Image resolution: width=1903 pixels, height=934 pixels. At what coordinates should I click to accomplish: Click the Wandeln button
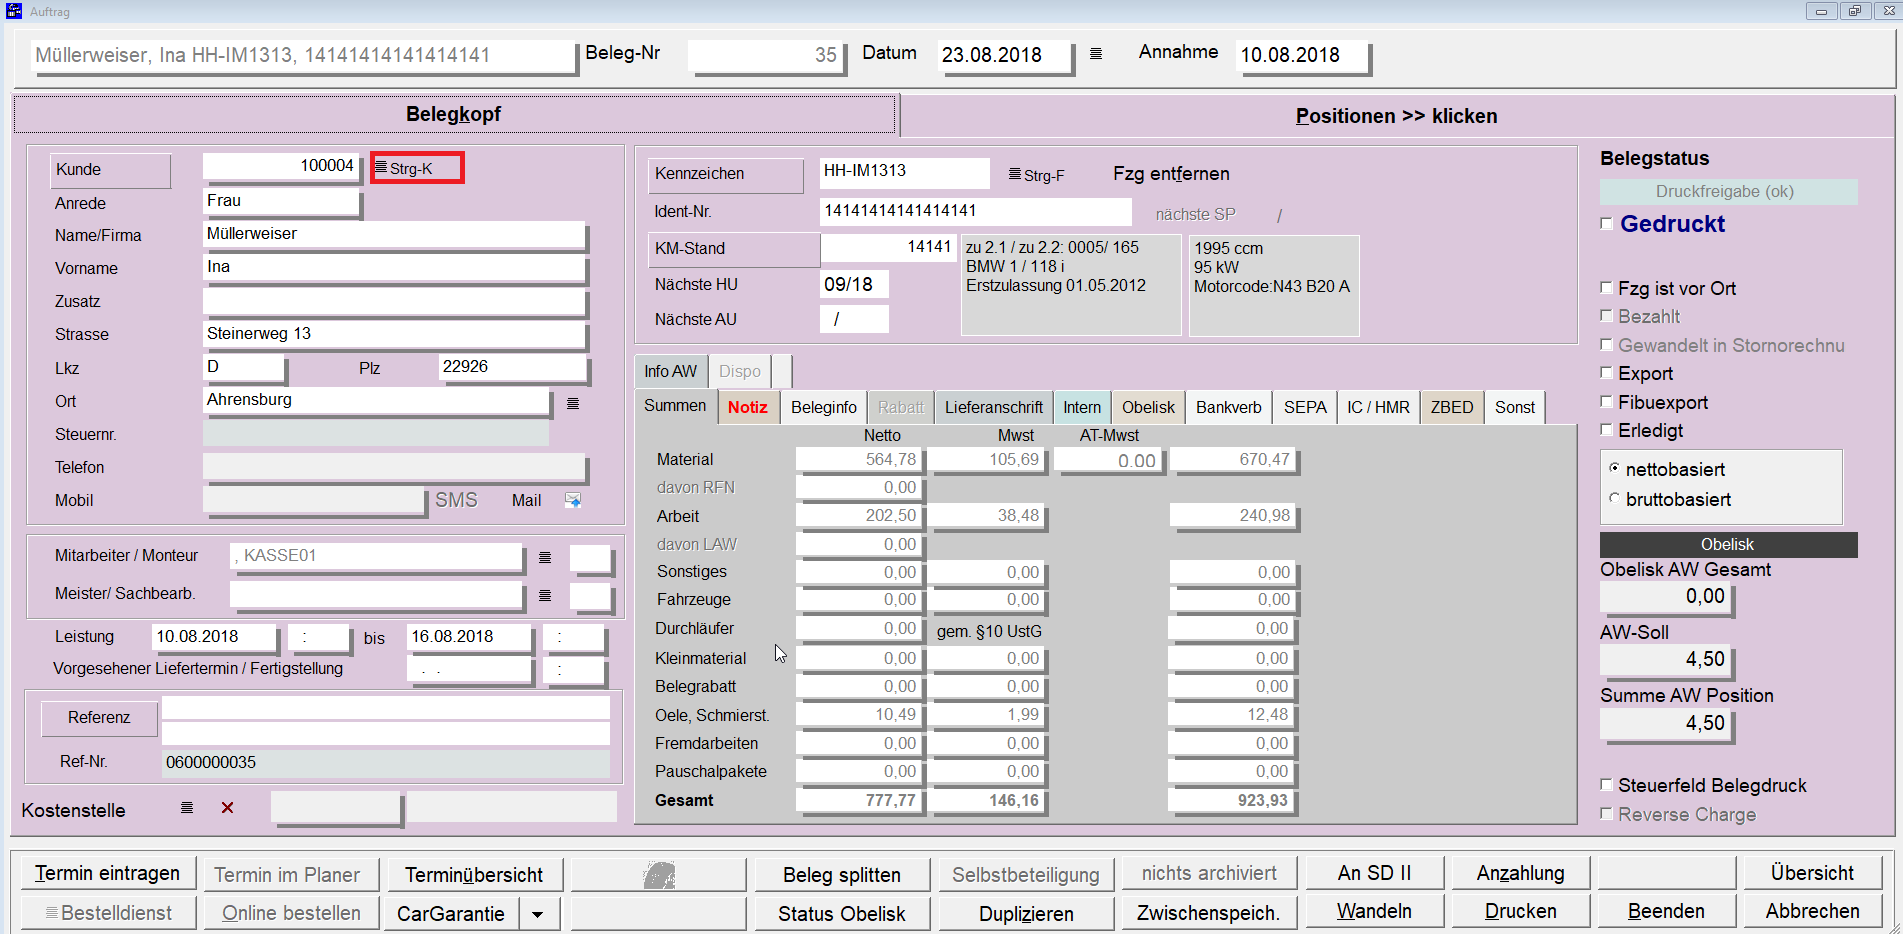(1374, 911)
